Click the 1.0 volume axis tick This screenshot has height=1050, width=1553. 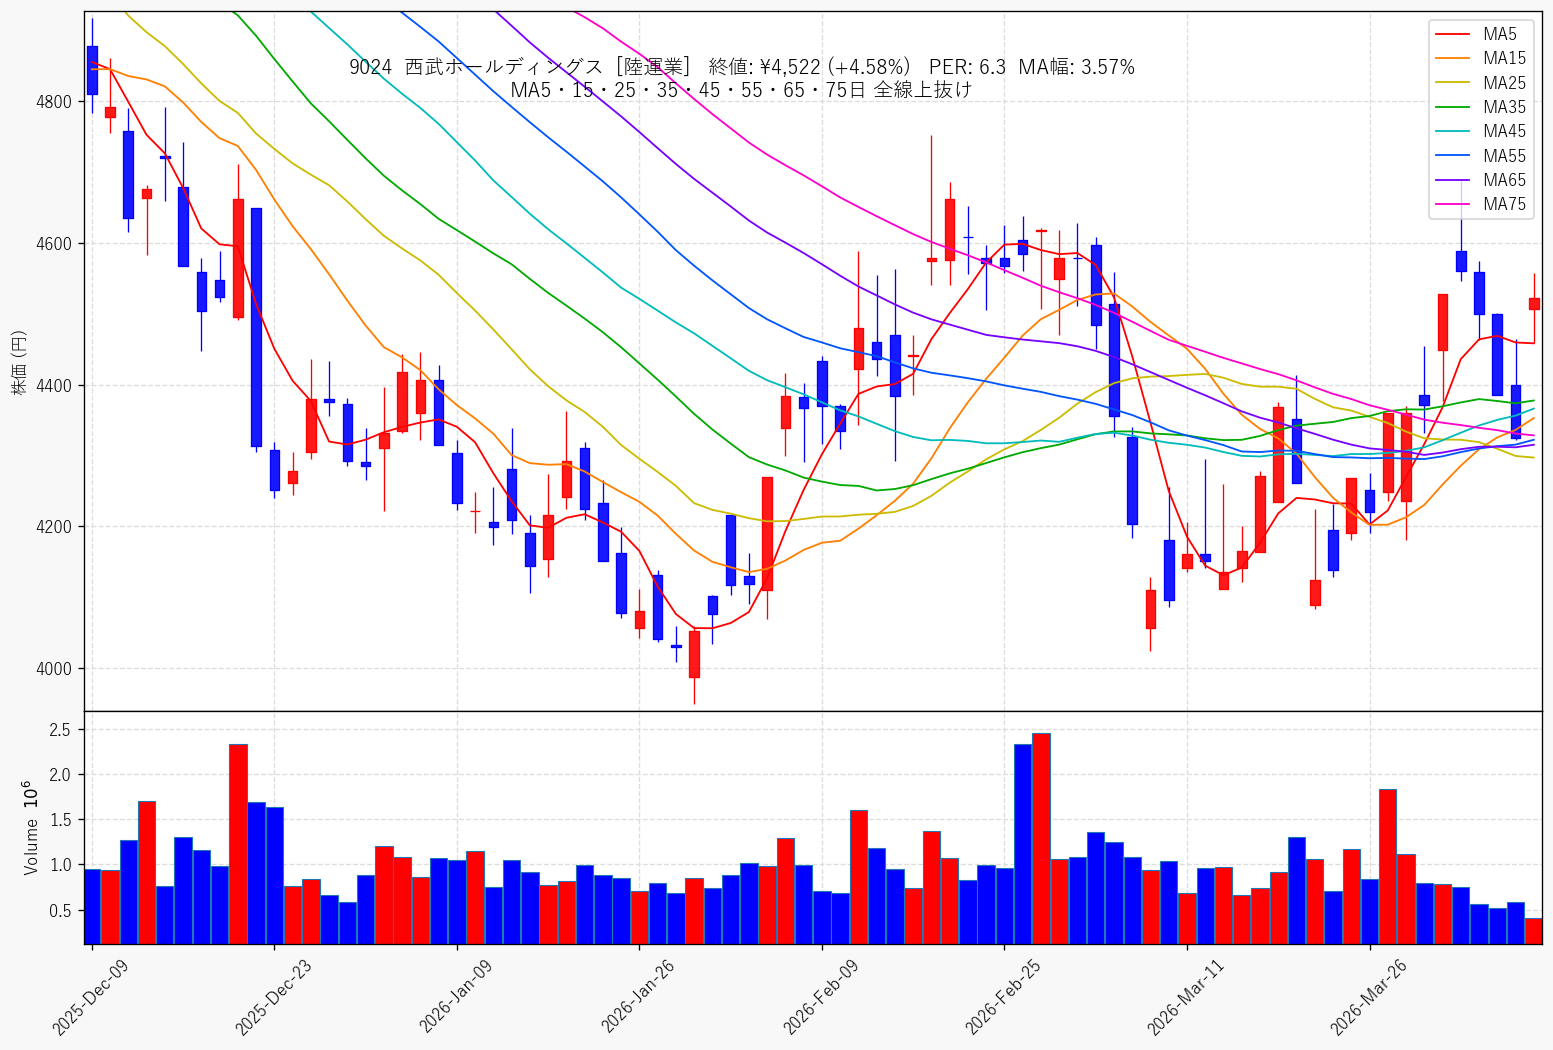(x=60, y=865)
